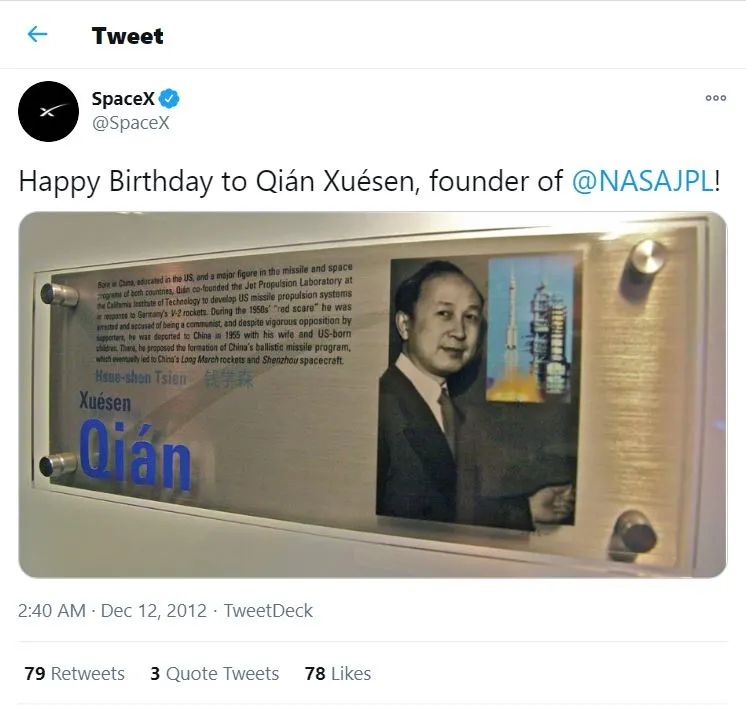The height and width of the screenshot is (708, 746).
Task: Click the back arrow icon
Action: pyautogui.click(x=37, y=35)
